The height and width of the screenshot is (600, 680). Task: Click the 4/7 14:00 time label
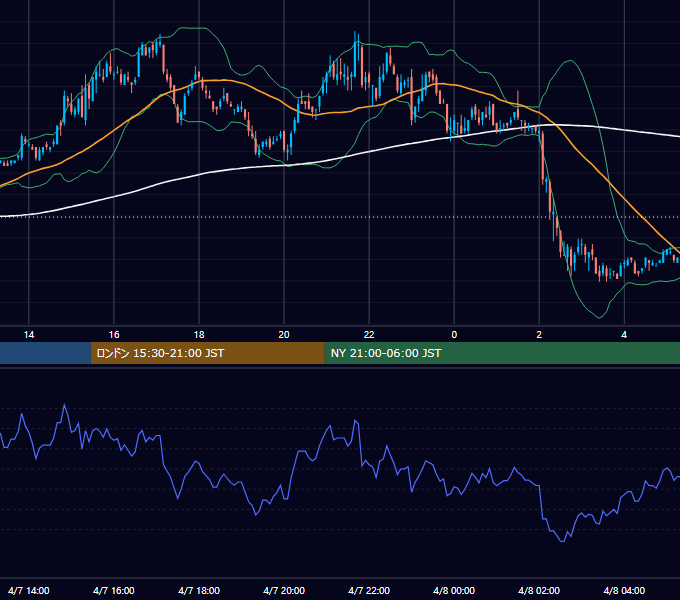29,590
